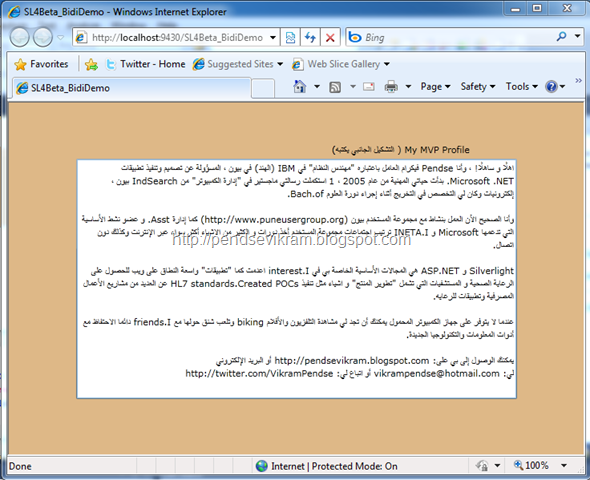Click the security lock icon in status bar
This screenshot has height=480, width=590.
[x=483, y=466]
